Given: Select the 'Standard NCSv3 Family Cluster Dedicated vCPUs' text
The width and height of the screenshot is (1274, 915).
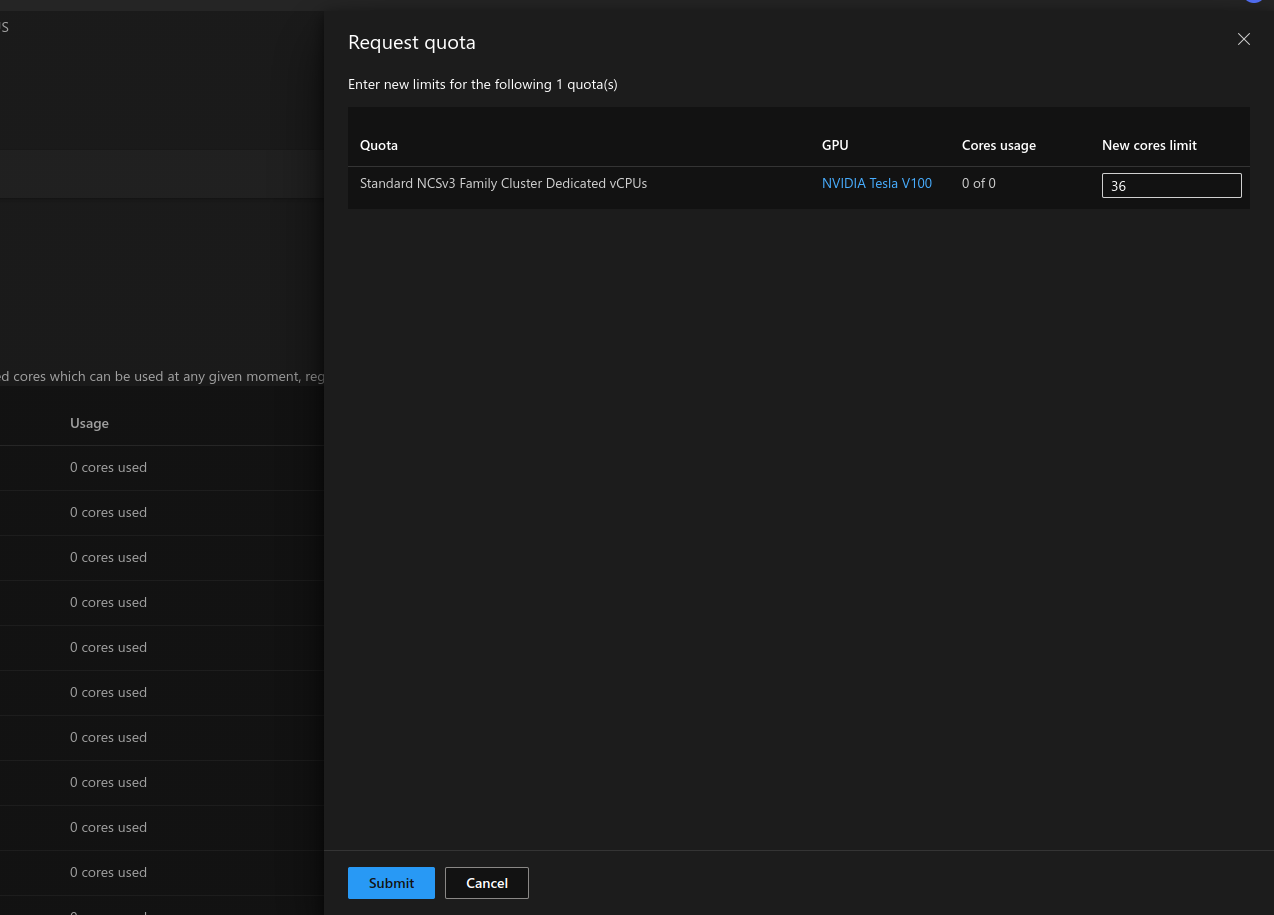Looking at the screenshot, I should coord(503,183).
